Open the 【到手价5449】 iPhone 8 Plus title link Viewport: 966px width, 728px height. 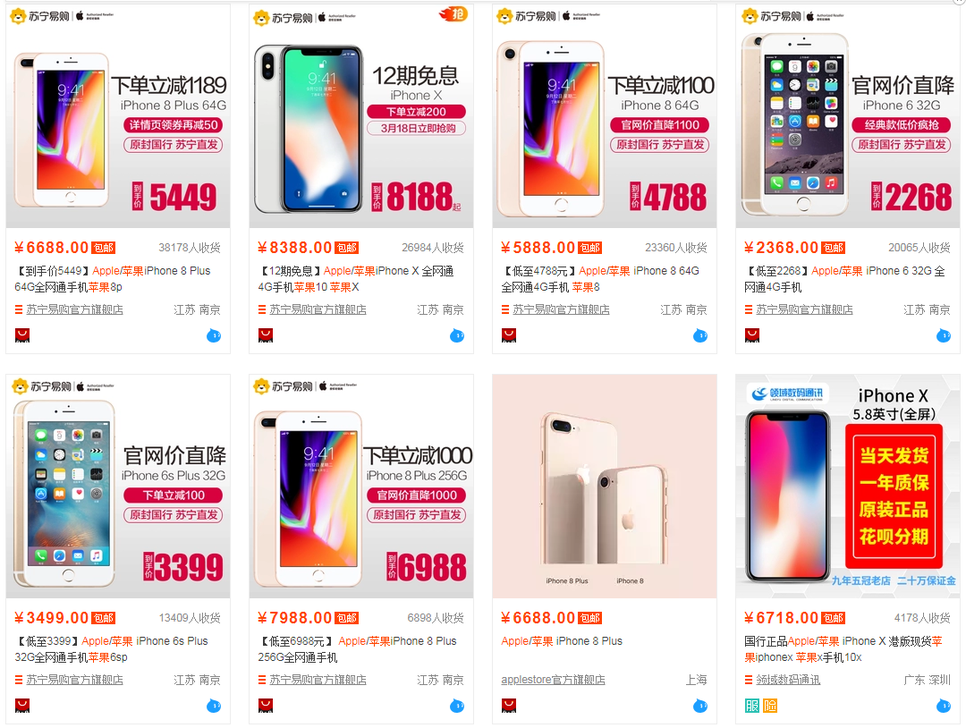[113, 279]
